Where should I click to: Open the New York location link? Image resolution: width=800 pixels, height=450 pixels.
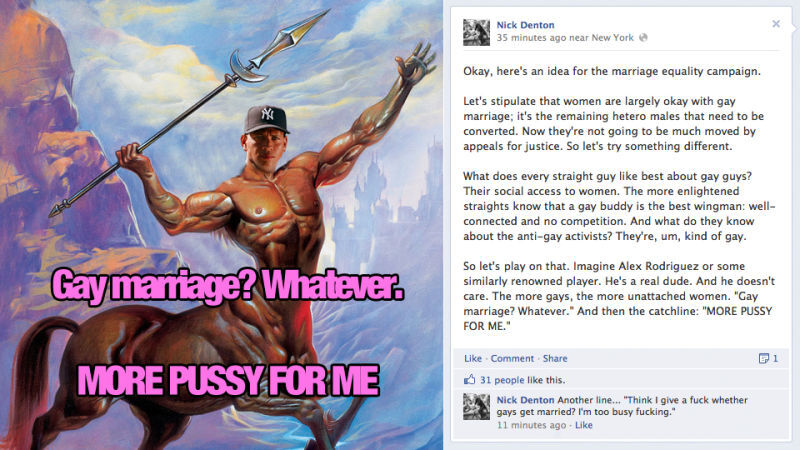pos(612,38)
